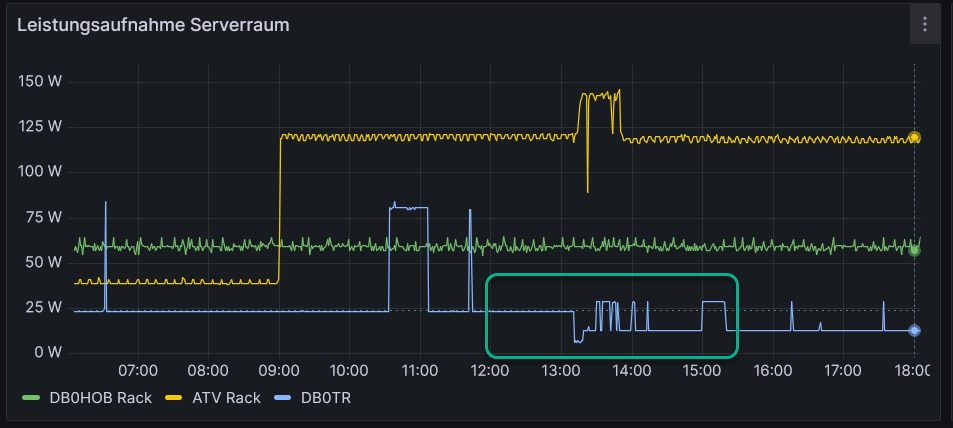Click the 100 W y-axis label
The image size is (953, 428).
39,172
